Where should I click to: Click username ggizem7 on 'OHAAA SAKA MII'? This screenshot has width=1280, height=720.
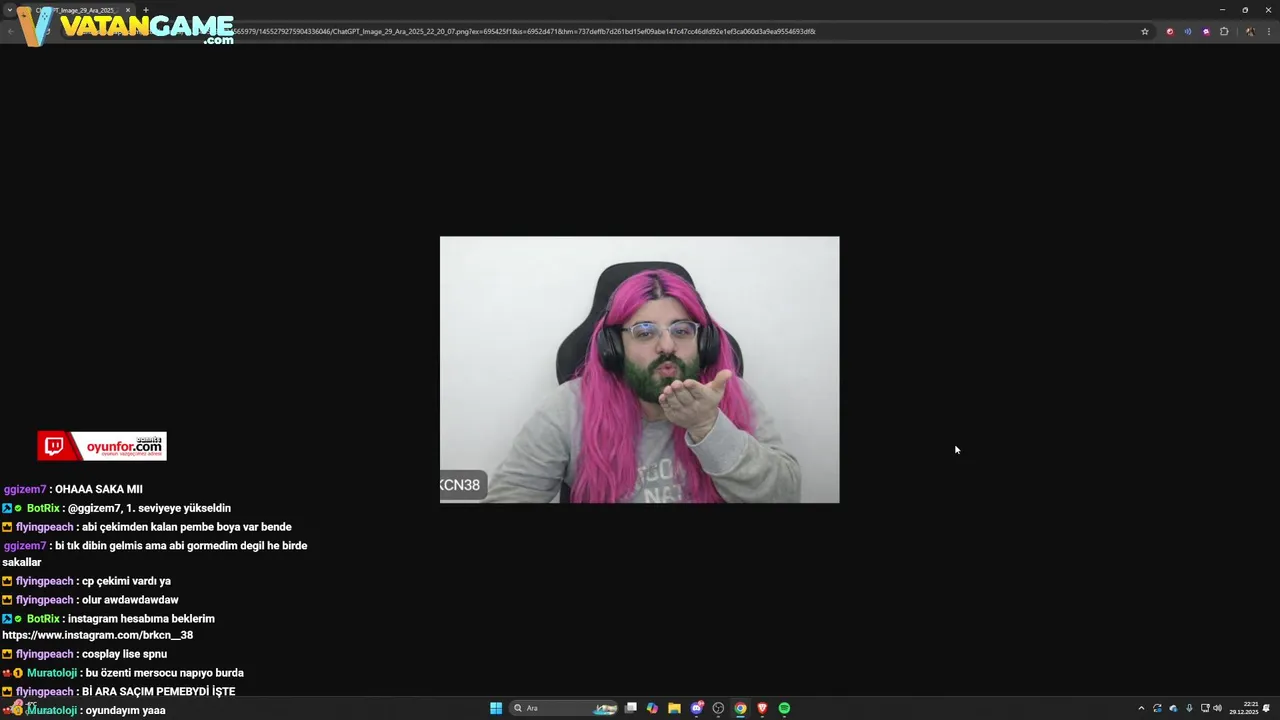tap(25, 489)
